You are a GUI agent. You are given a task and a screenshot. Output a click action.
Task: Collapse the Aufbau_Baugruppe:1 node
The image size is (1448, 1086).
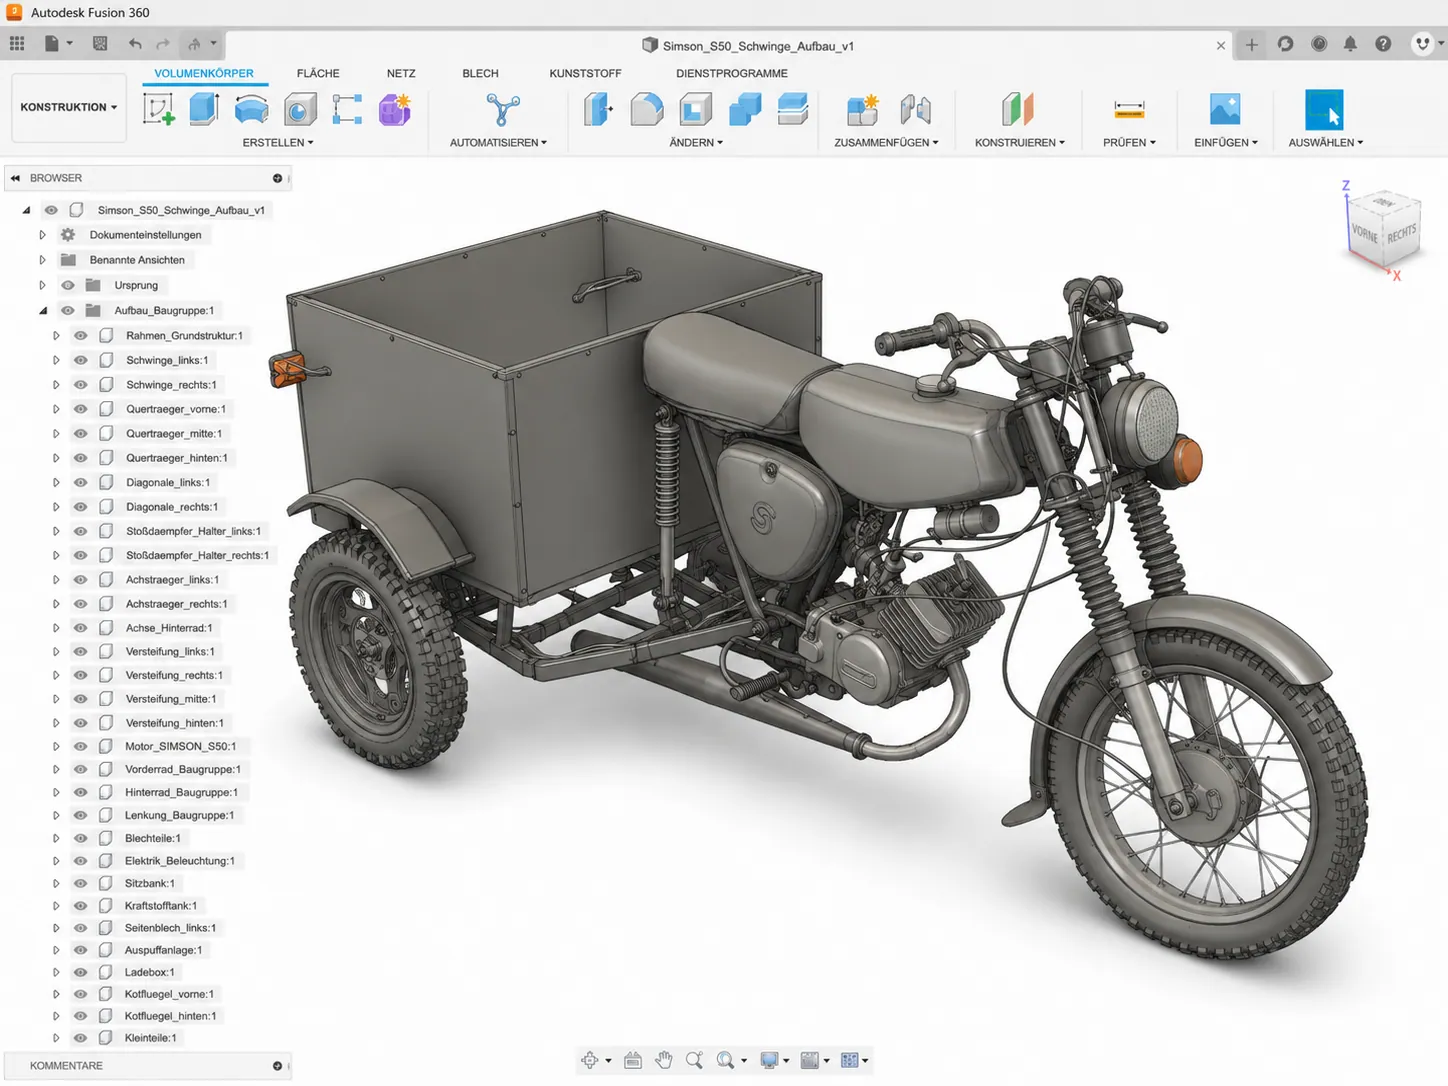[43, 310]
